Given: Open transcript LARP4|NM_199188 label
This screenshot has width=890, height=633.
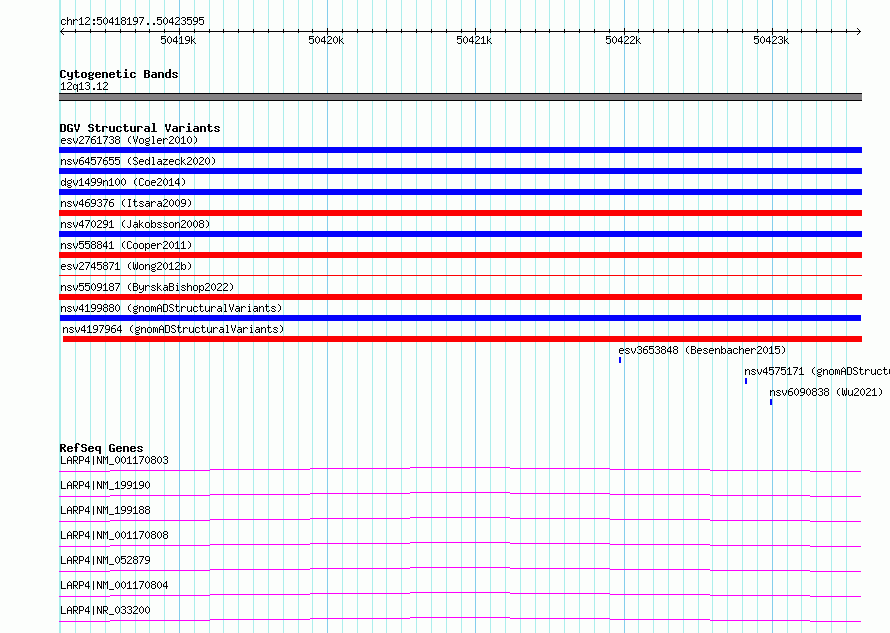Looking at the screenshot, I should 105,510.
